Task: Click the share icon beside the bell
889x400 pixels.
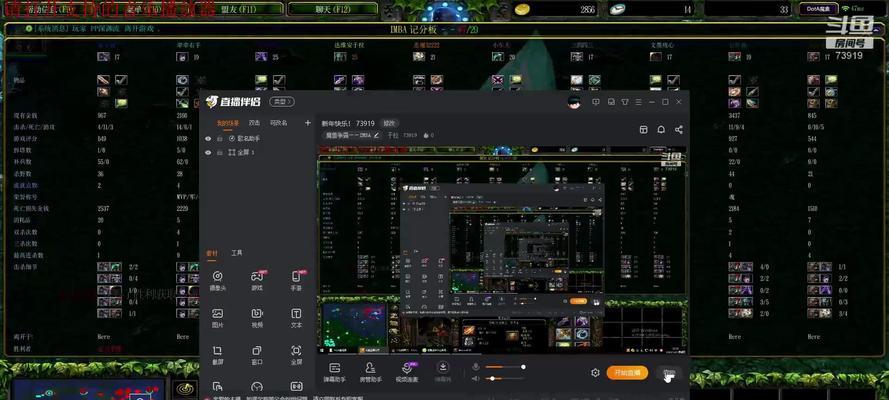Action: coord(679,130)
